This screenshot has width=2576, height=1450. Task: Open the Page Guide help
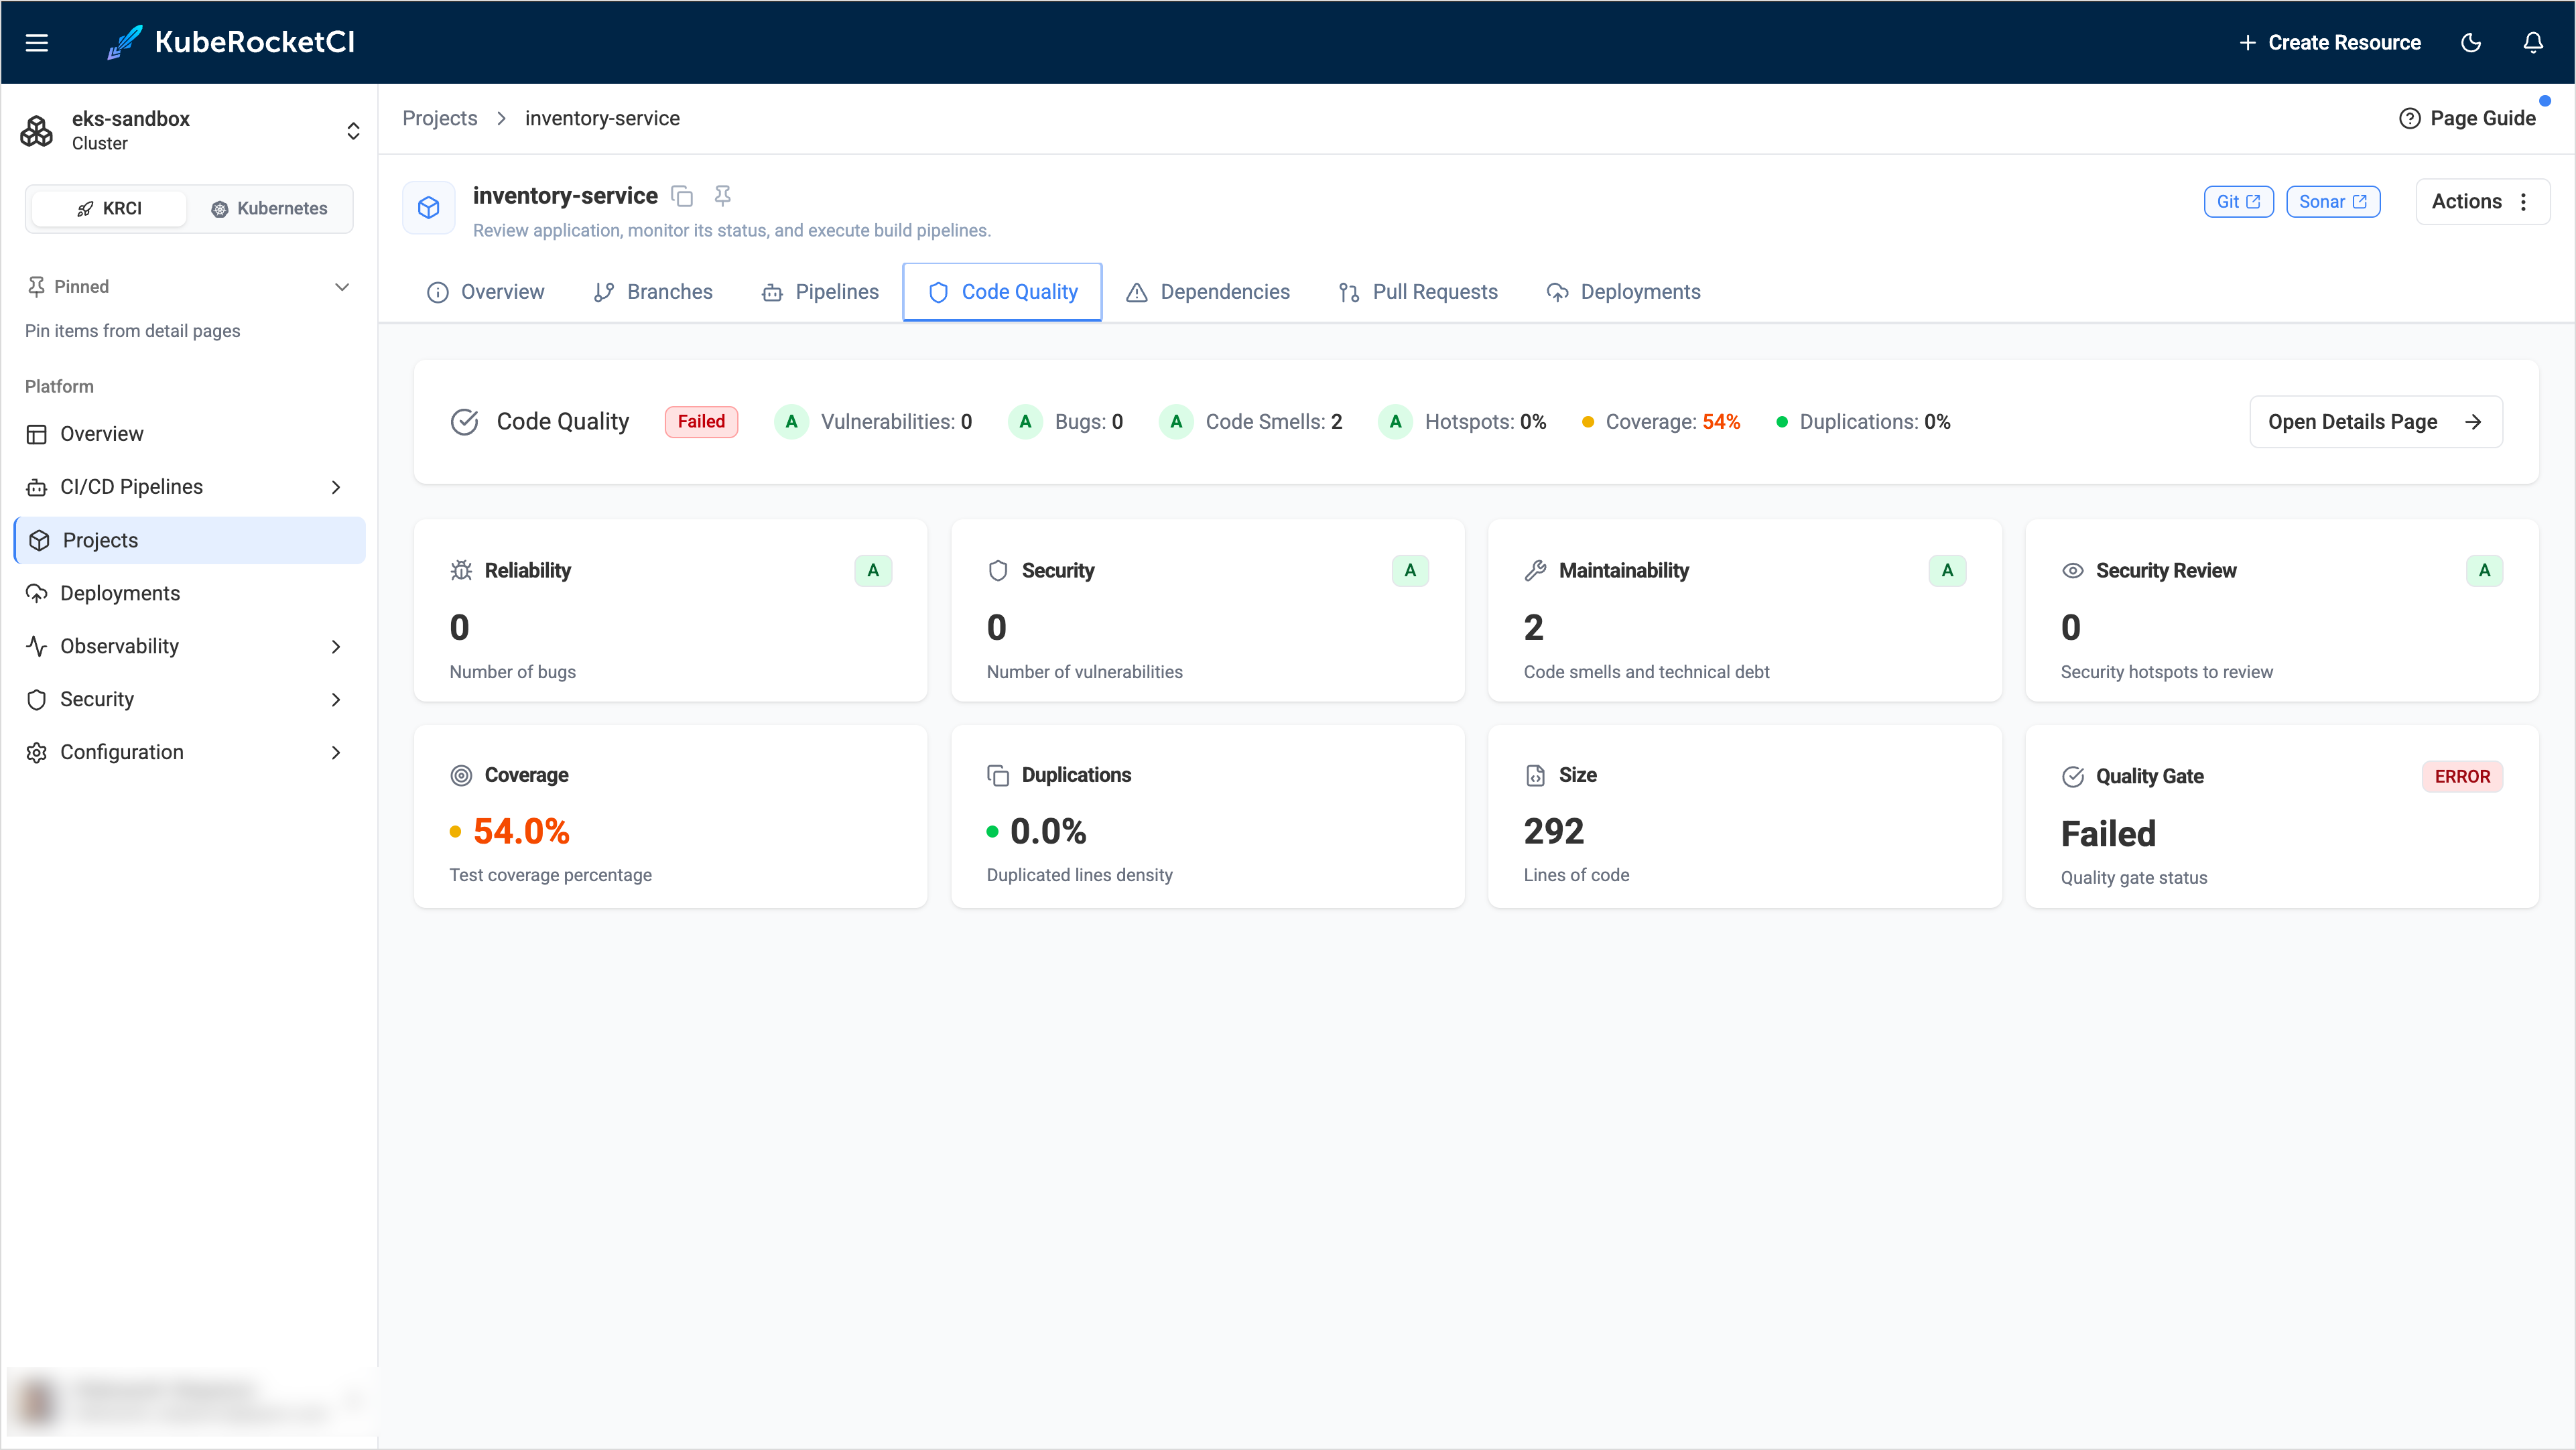tap(2467, 118)
